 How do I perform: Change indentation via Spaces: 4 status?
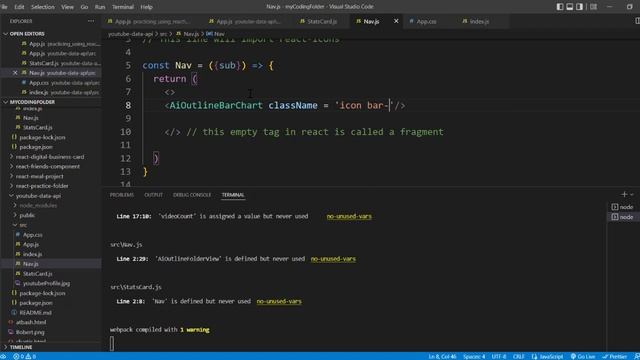474,356
